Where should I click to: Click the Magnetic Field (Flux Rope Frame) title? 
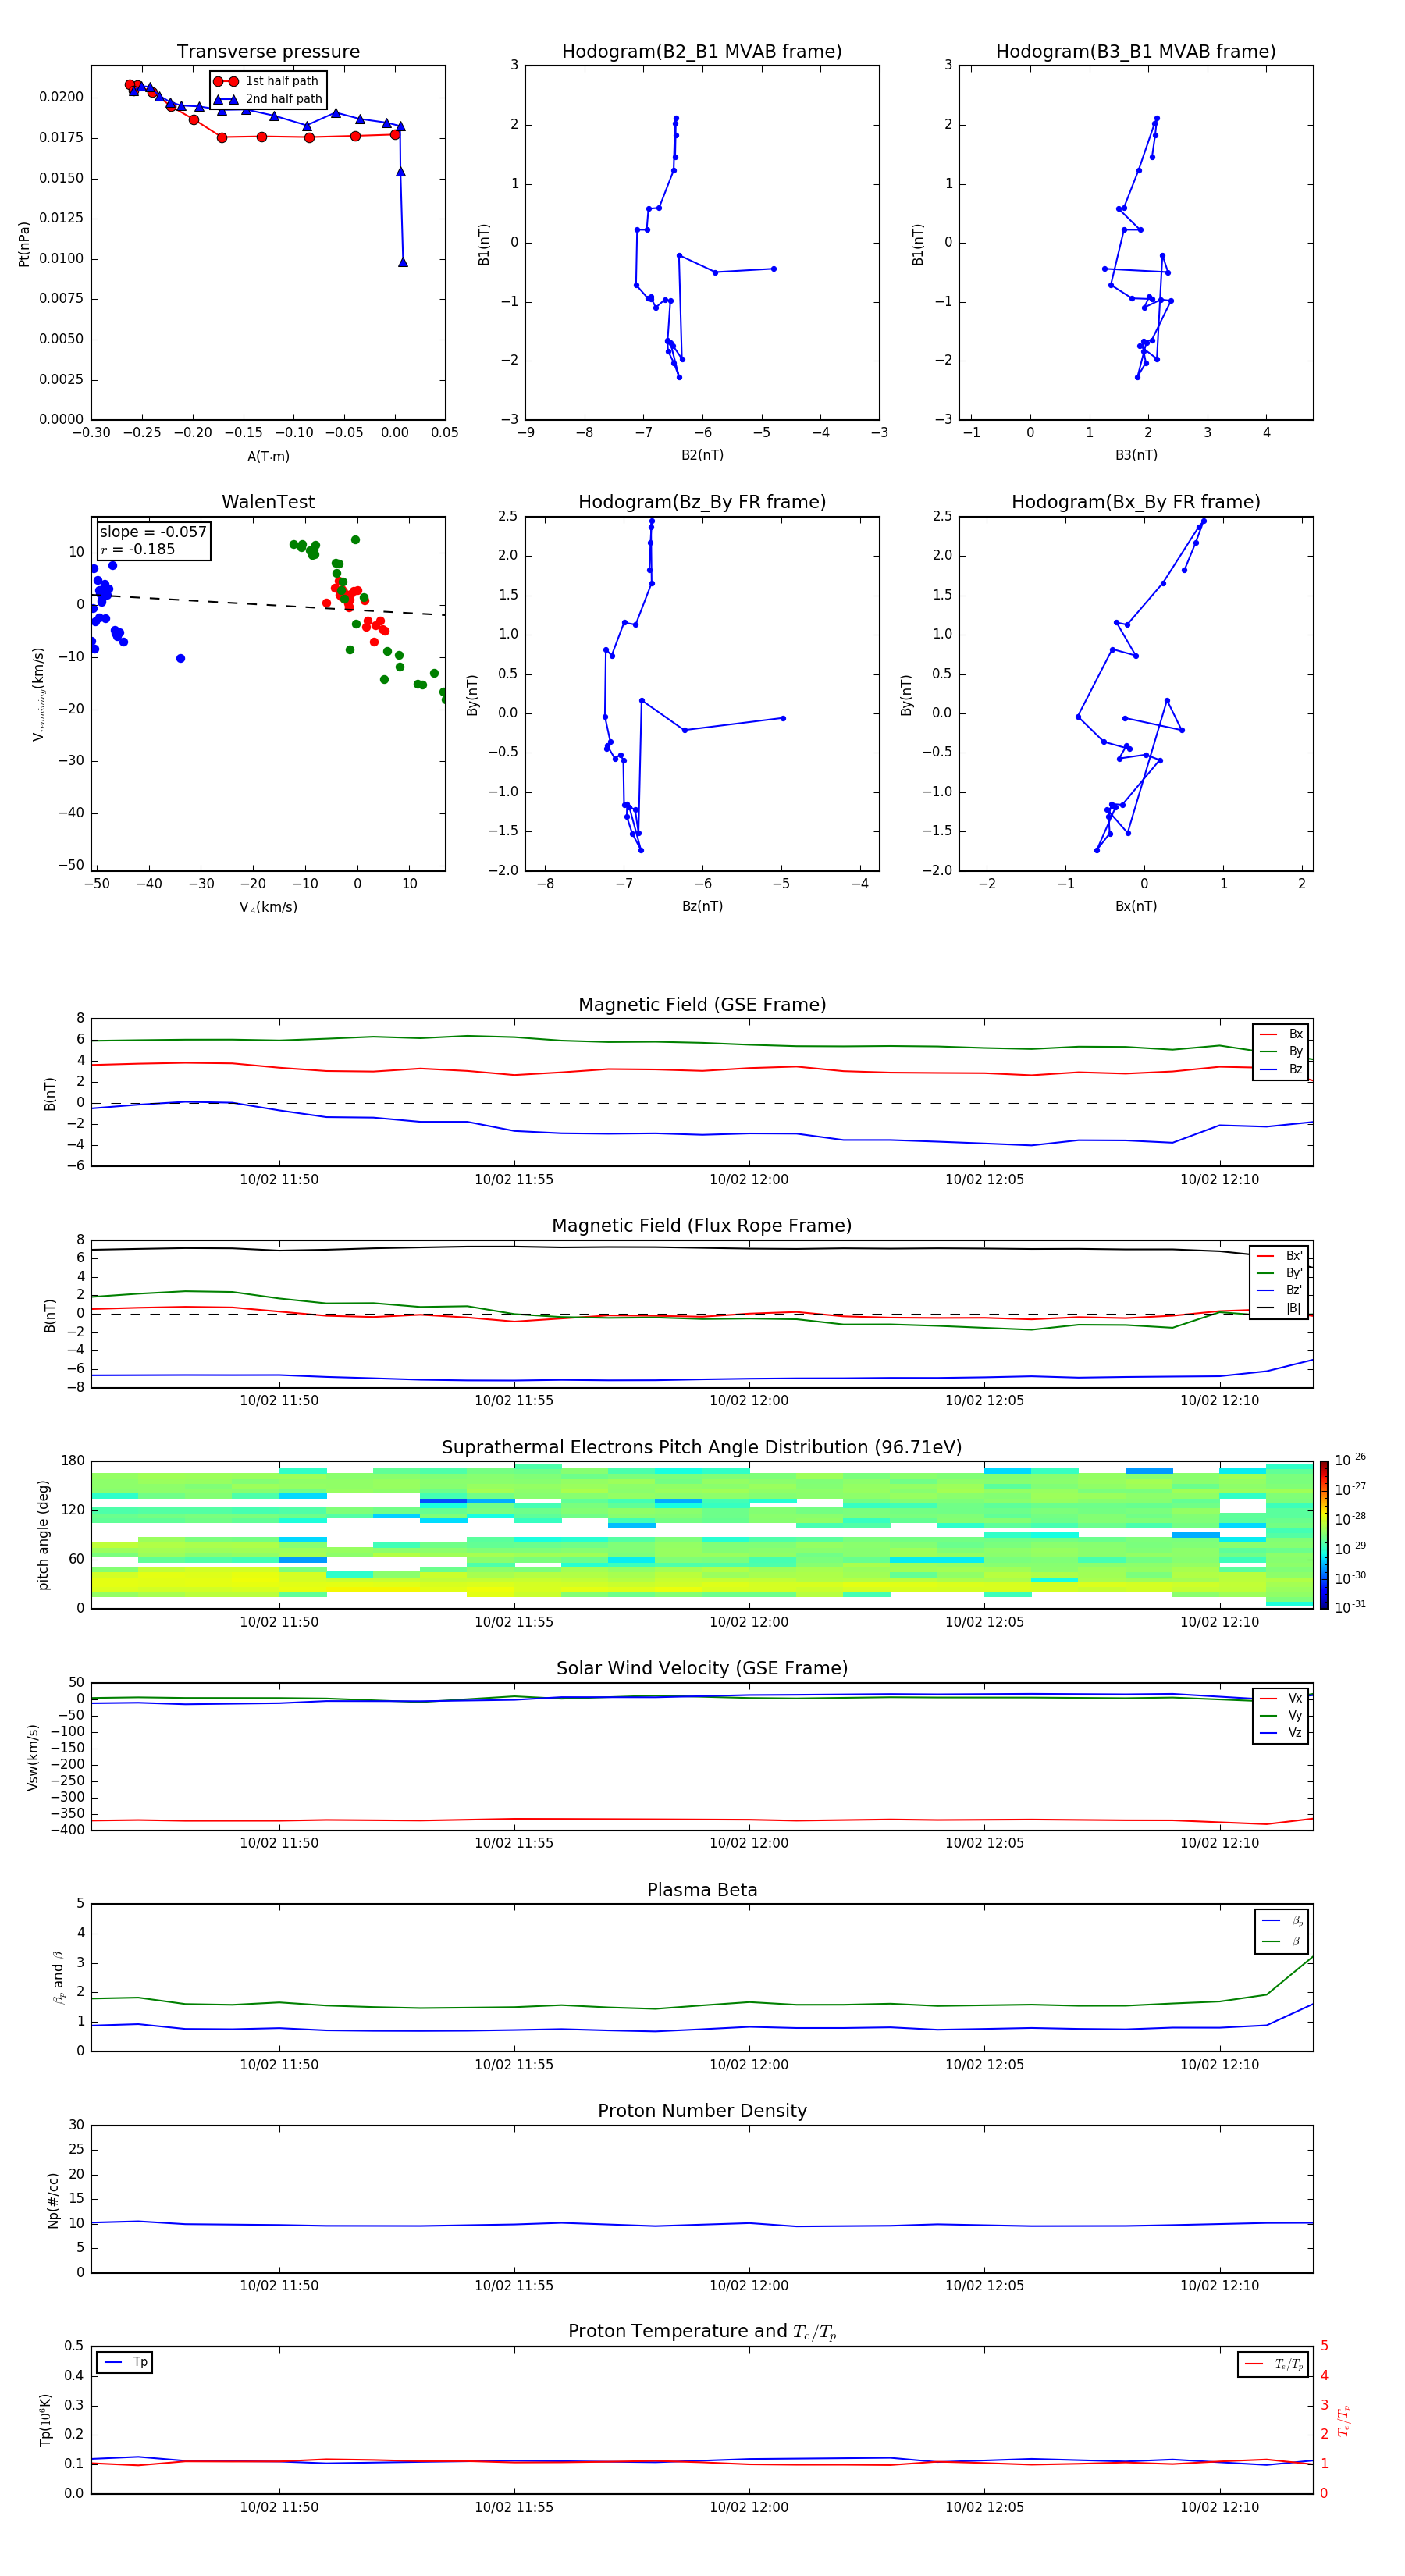click(x=702, y=1225)
